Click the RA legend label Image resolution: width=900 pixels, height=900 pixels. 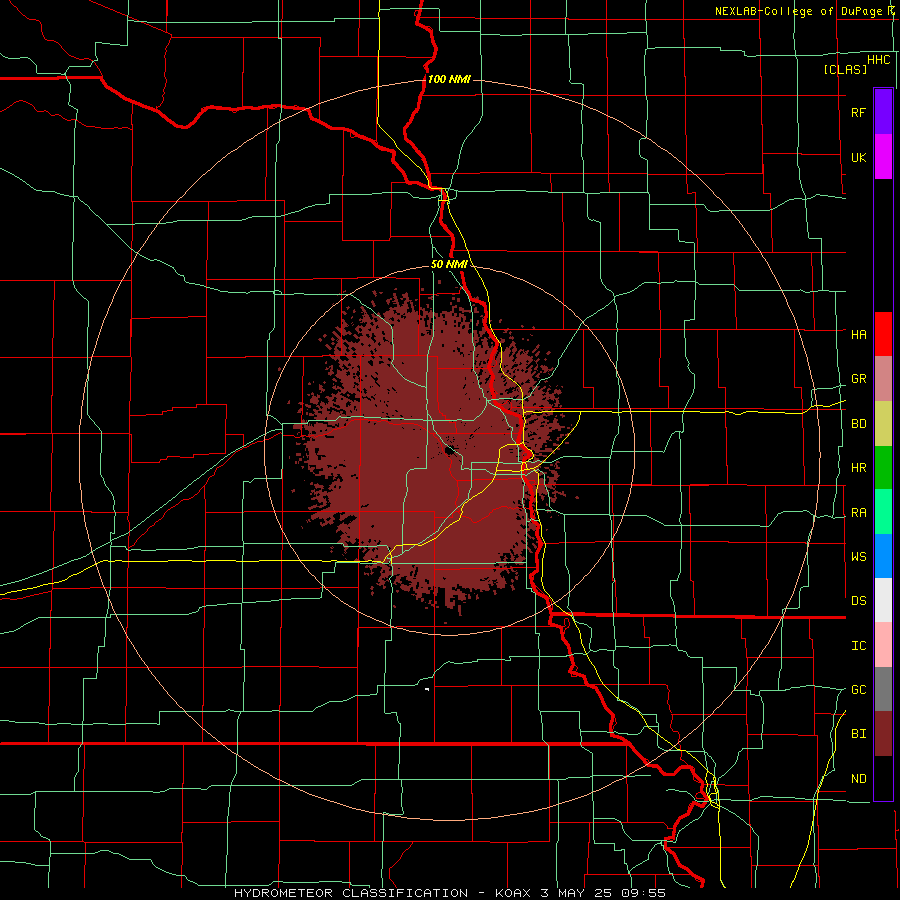(858, 512)
